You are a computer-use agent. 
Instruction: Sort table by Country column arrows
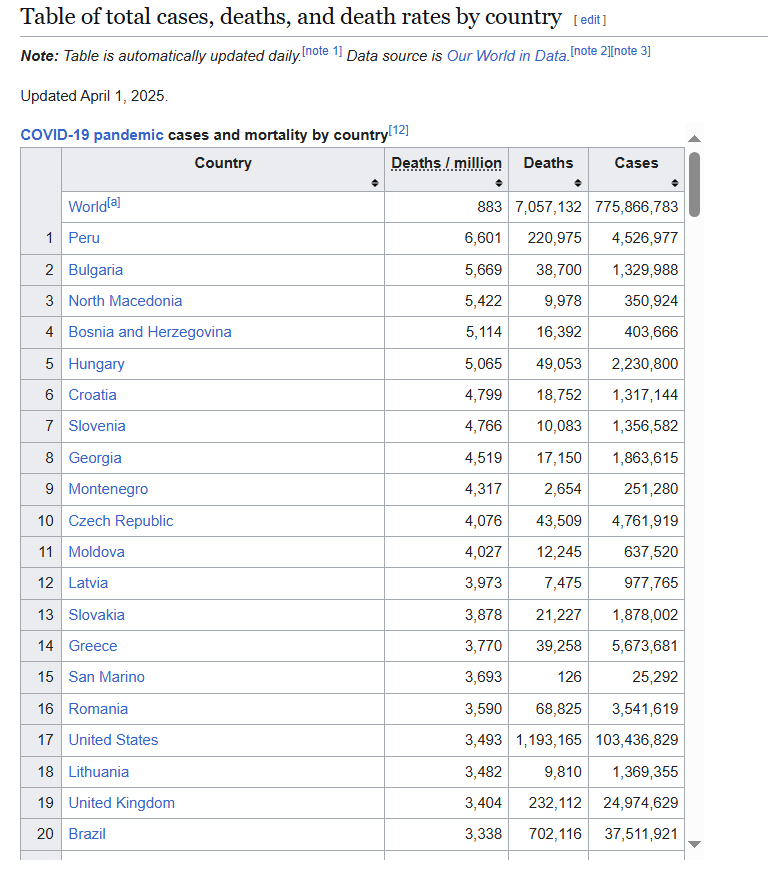coord(375,183)
